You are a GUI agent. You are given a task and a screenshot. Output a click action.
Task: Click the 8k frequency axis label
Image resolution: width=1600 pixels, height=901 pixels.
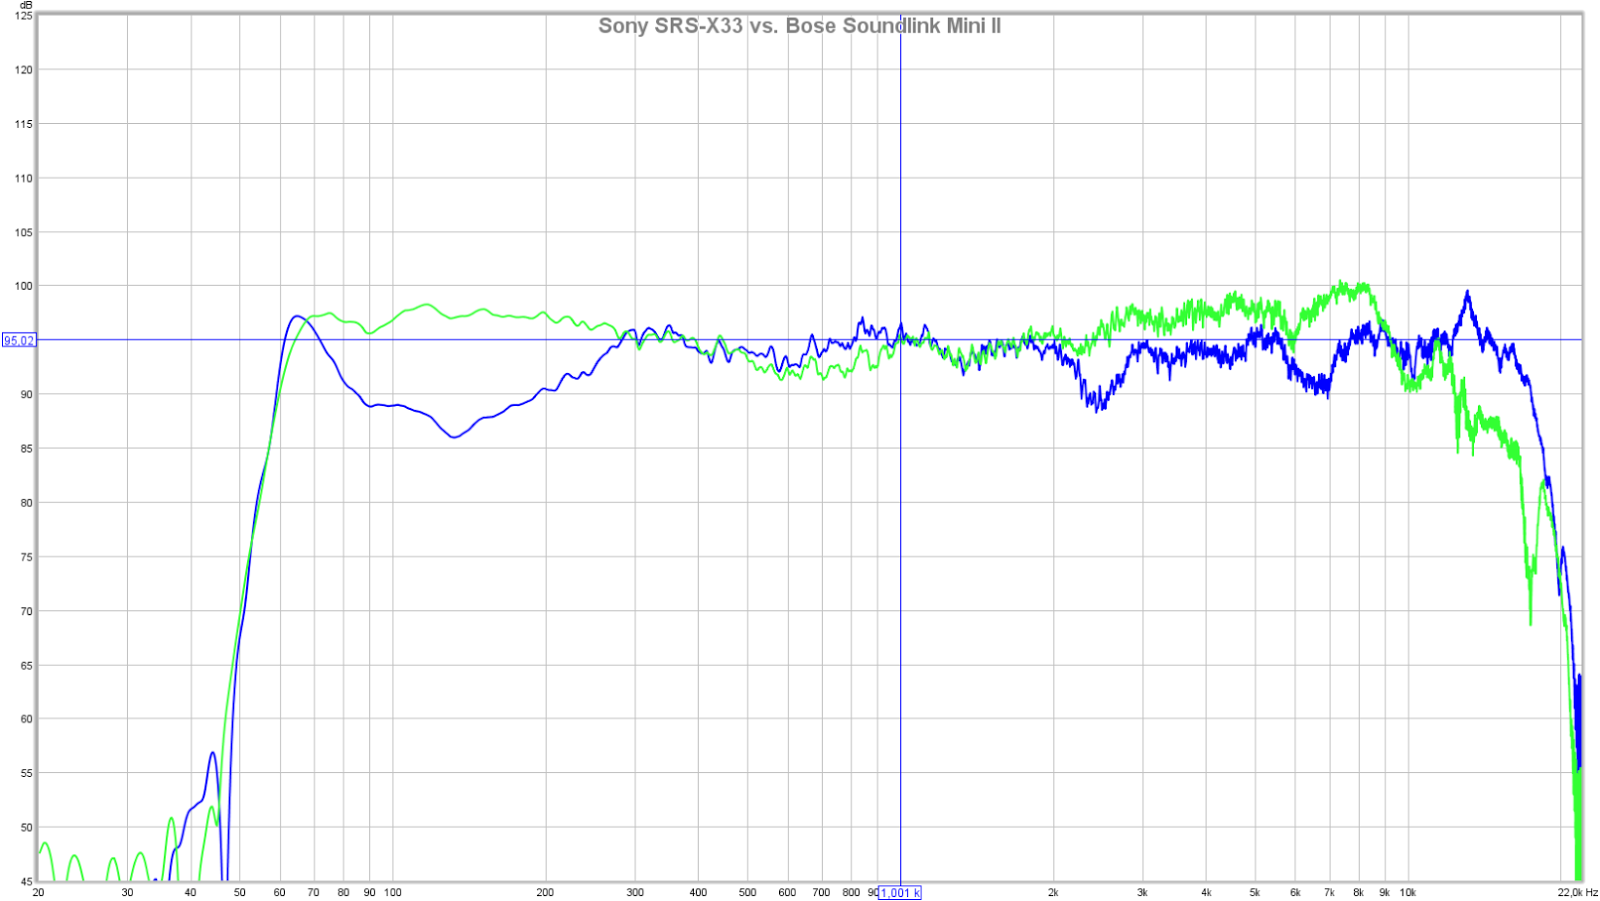point(1358,892)
